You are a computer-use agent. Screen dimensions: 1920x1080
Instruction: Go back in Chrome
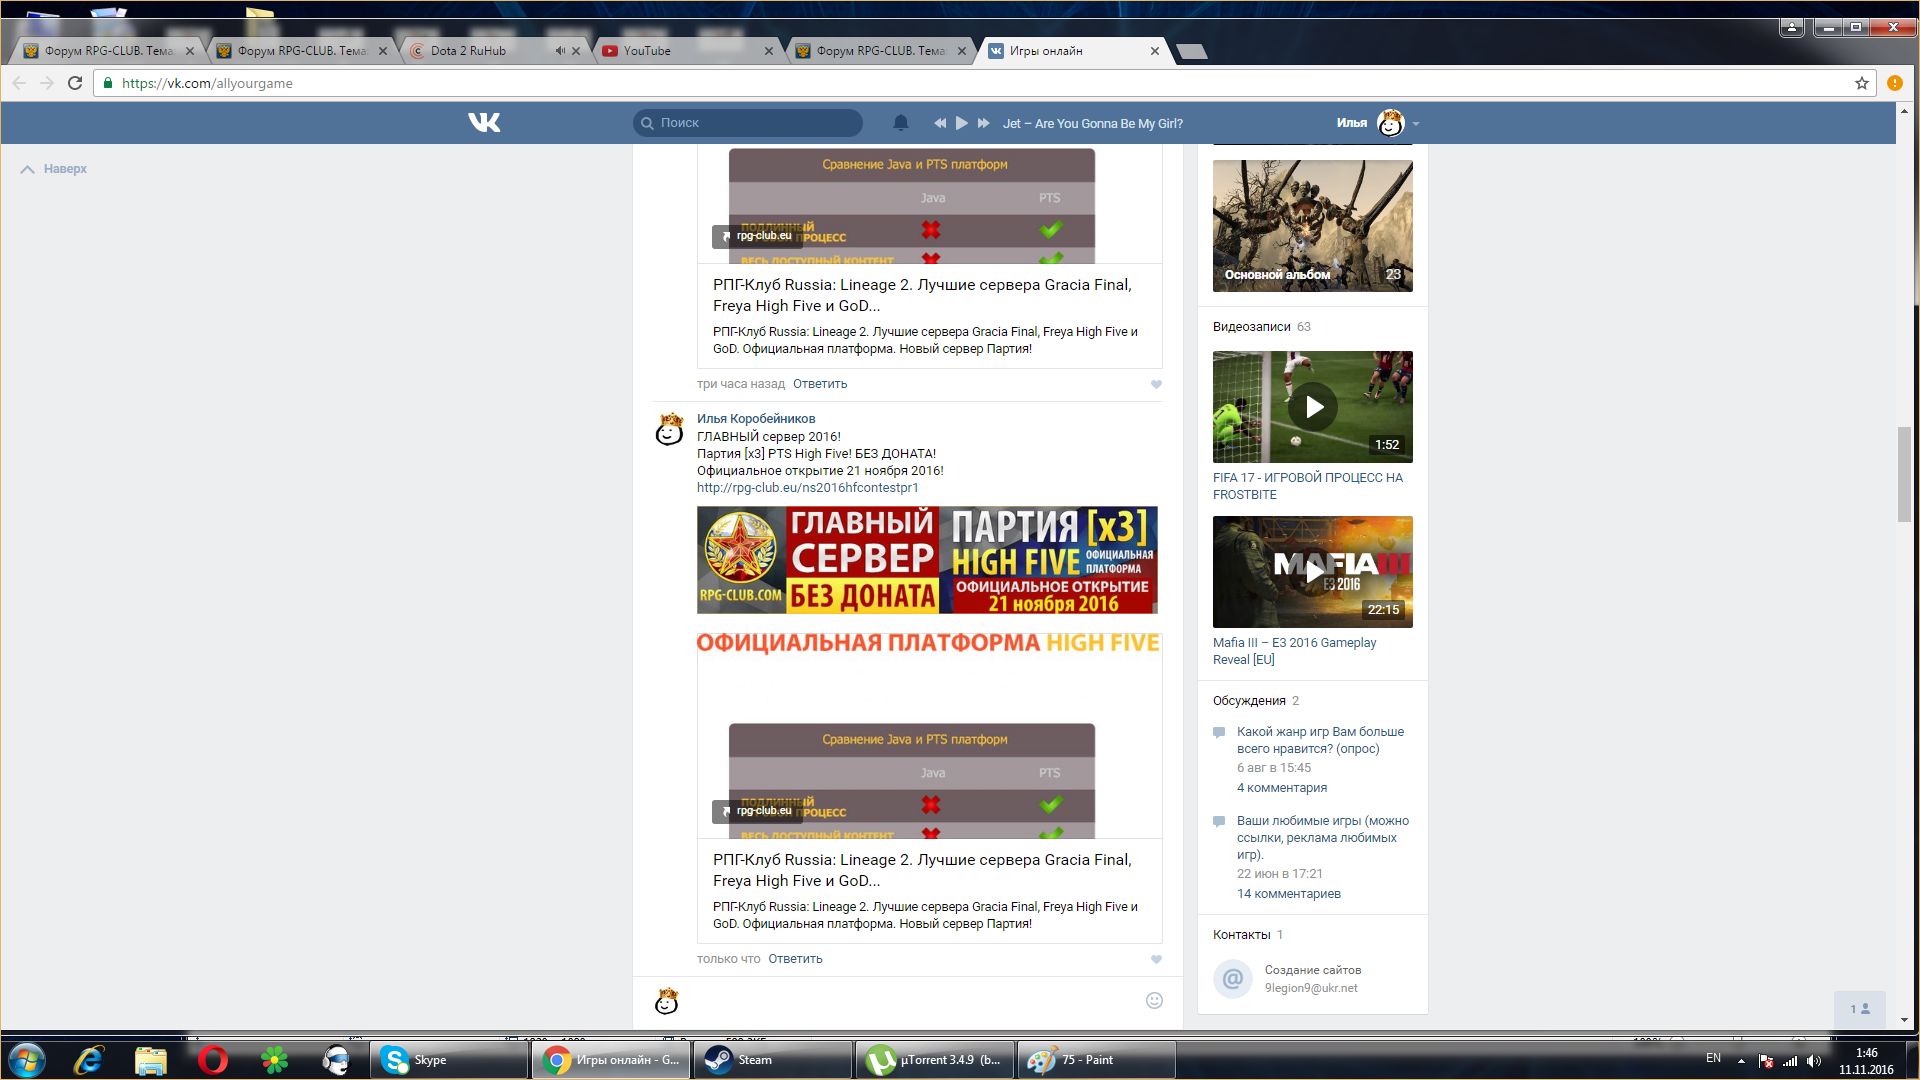(19, 83)
